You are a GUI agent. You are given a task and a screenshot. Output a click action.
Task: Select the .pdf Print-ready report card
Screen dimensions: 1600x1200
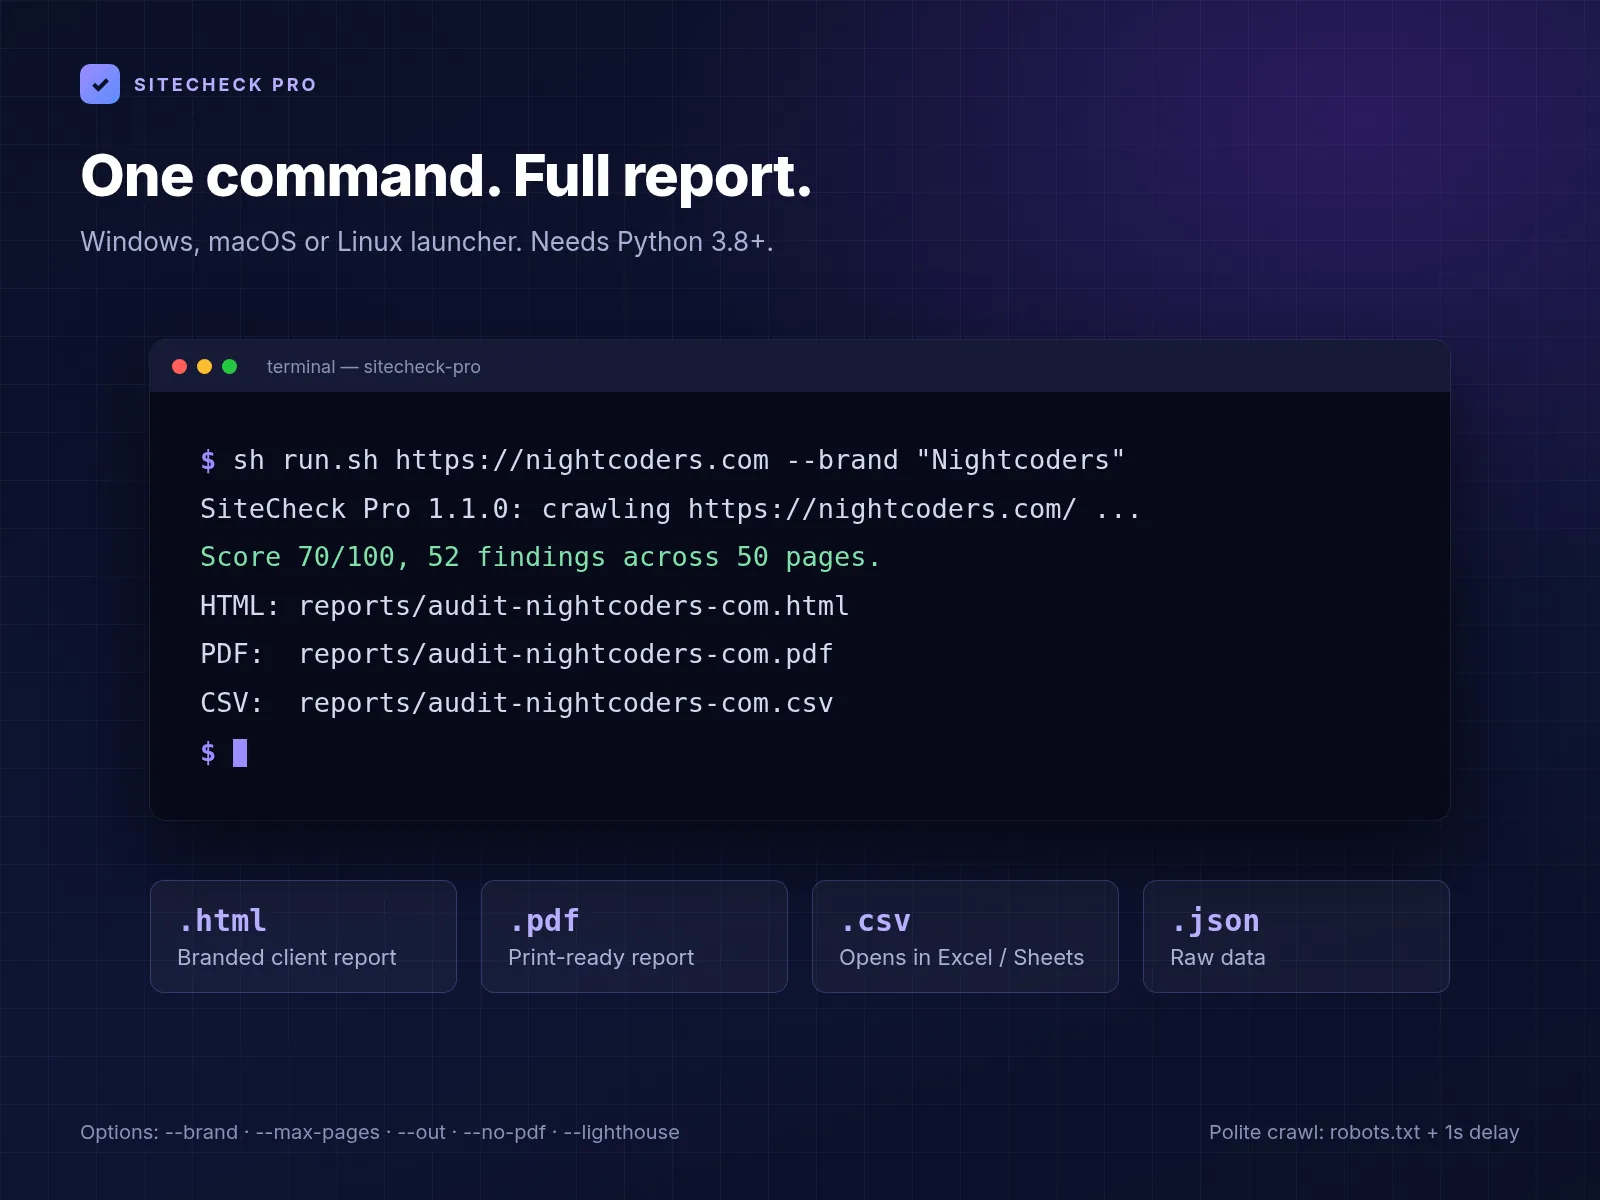(x=634, y=936)
